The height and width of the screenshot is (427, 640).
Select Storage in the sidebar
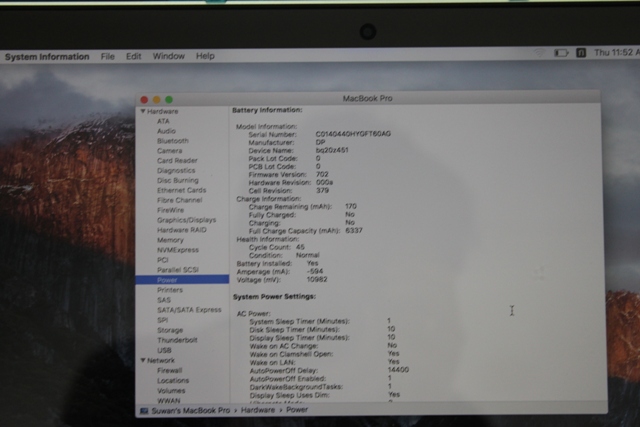pos(170,330)
